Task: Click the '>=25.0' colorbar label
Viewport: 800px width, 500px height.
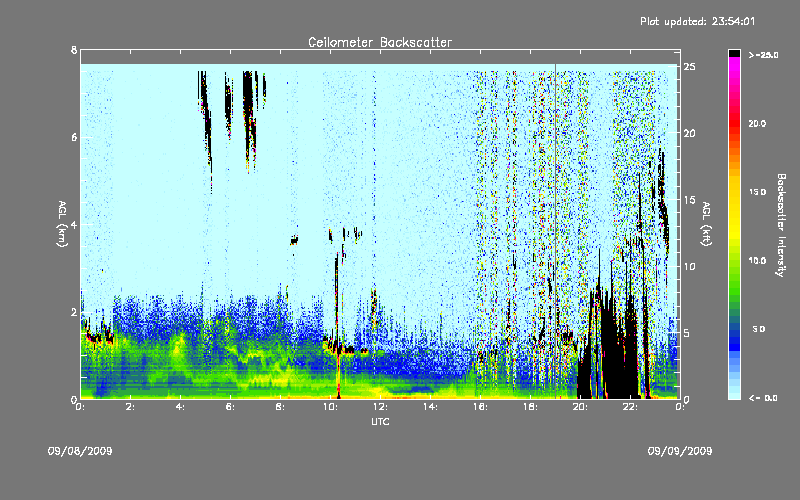Action: [763, 55]
